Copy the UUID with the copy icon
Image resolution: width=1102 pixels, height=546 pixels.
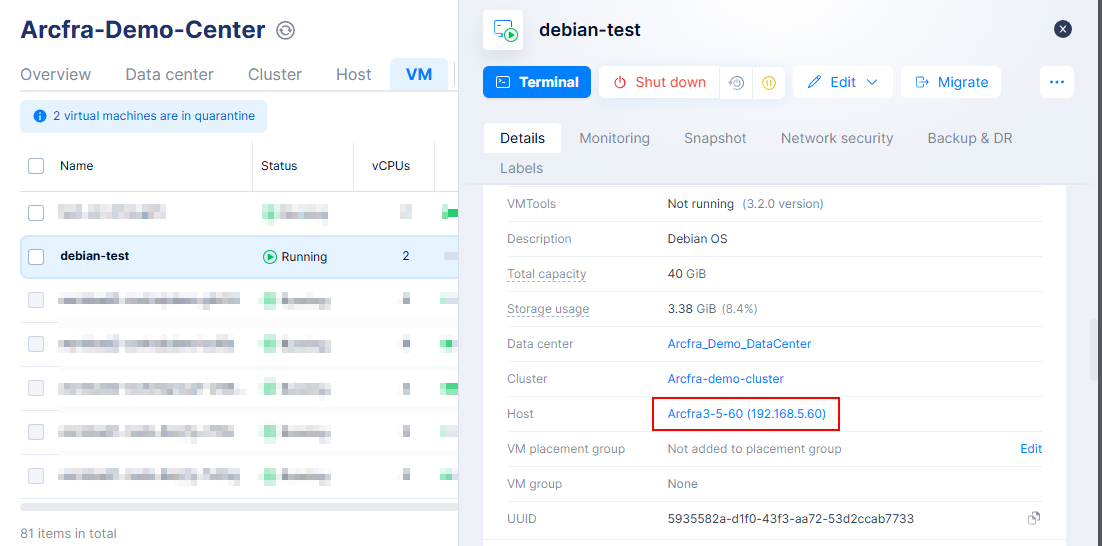(x=1034, y=518)
